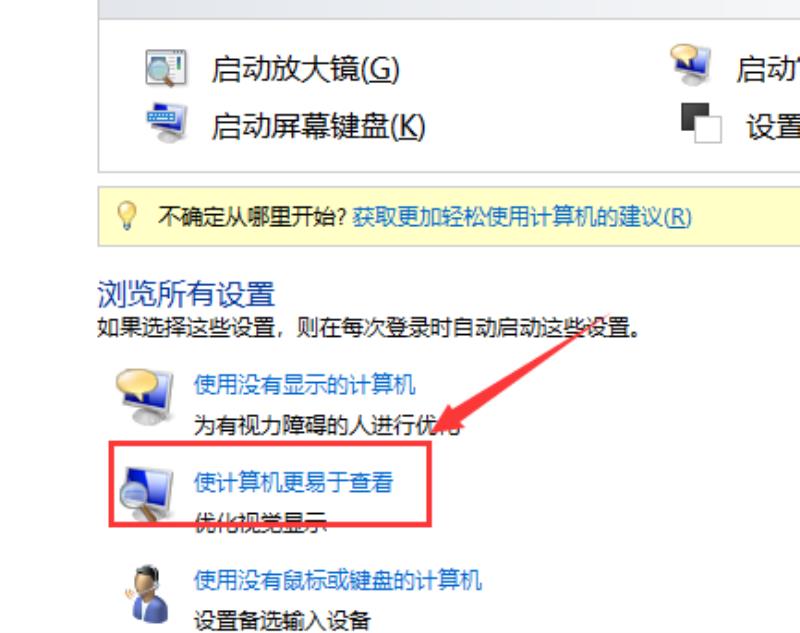Screen dimensions: 800x633
Task: Start Magnifier via 启动放大镜(G)
Action: pyautogui.click(x=305, y=69)
